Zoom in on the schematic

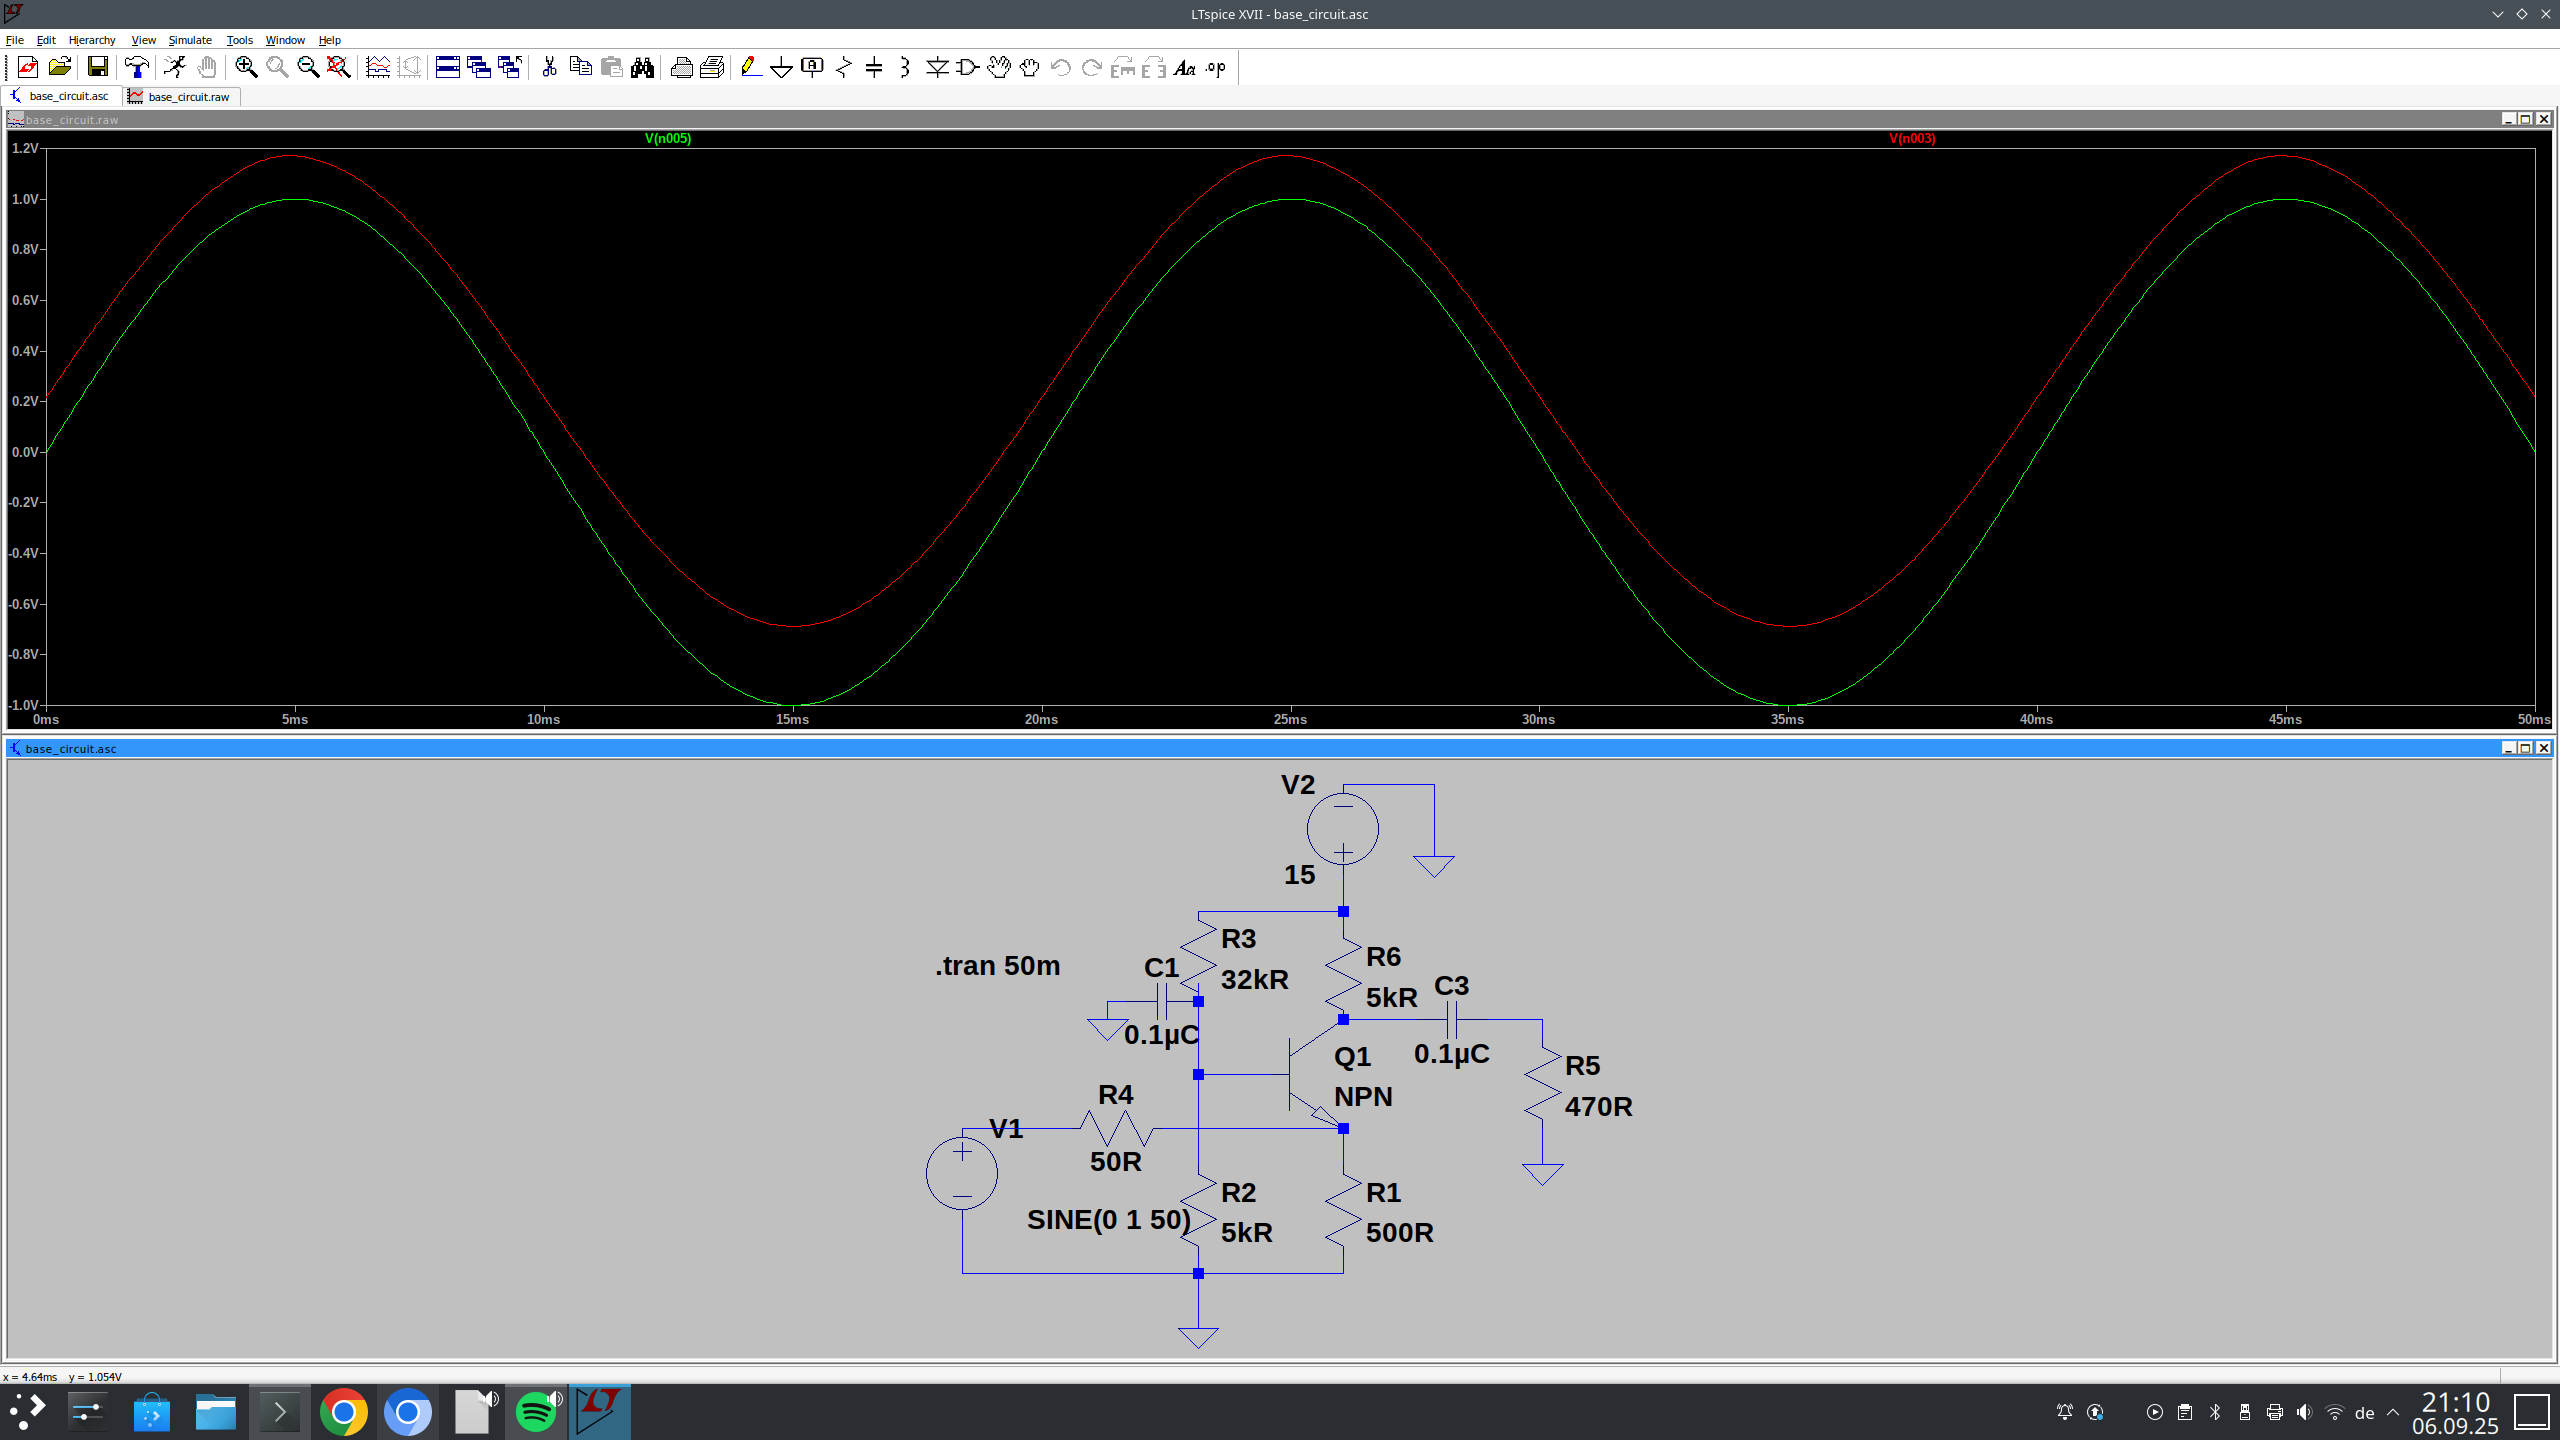243,67
